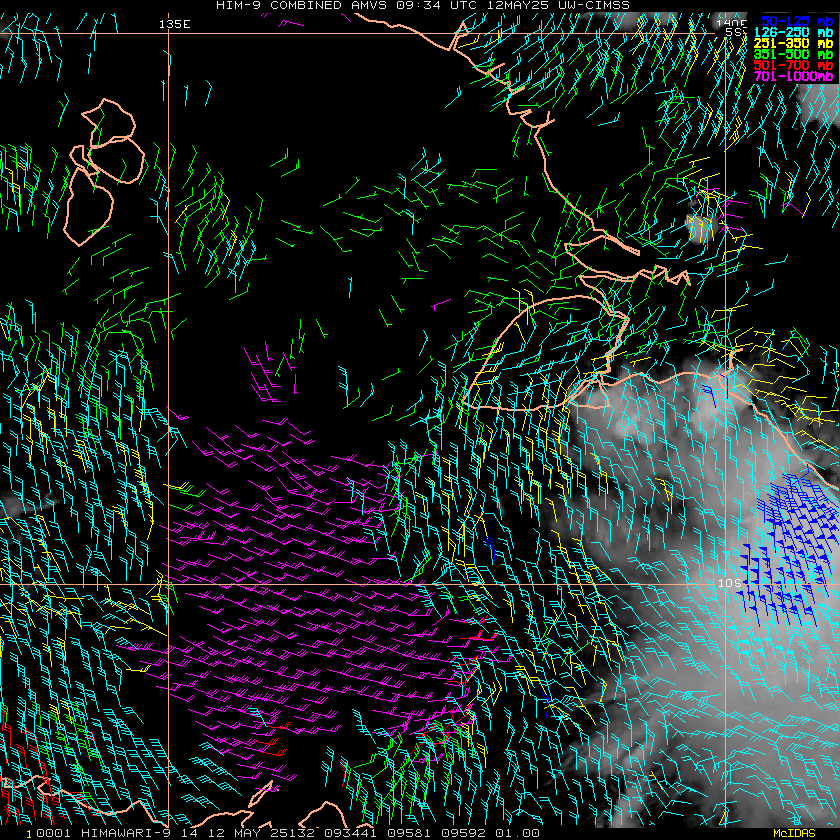Click the "10S" latitude label
The image size is (840, 840).
coord(730,583)
